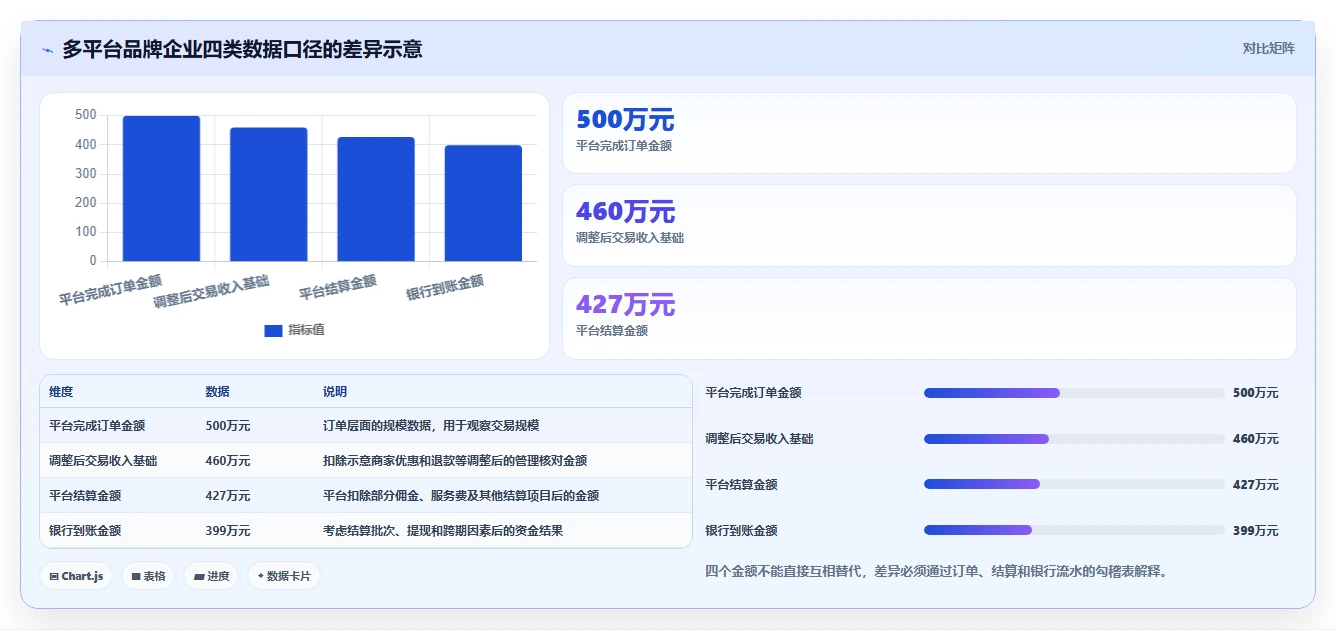This screenshot has width=1336, height=630.
Task: Click the 平台完成订单金额 caption under 500万元 card
Action: click(x=624, y=145)
